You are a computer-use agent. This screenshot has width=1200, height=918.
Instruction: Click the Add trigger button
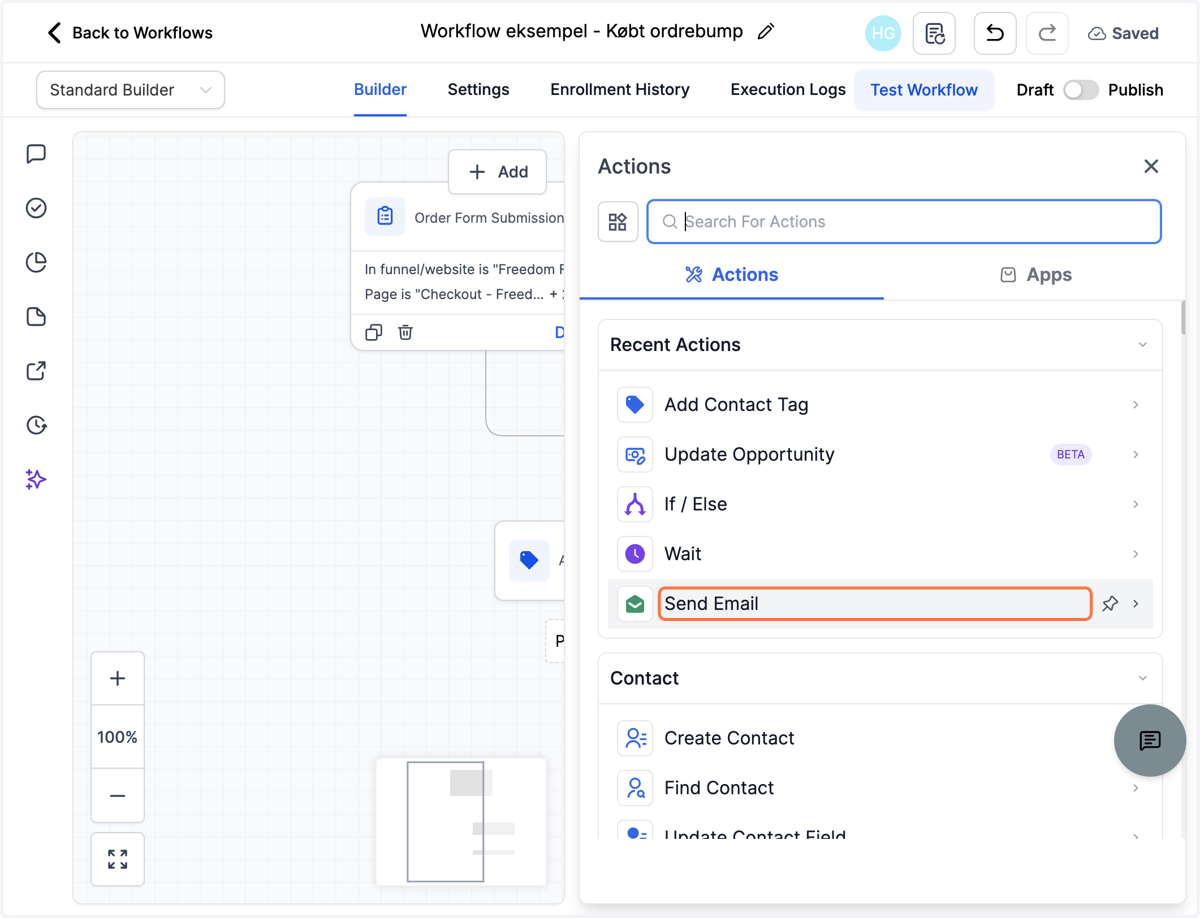pos(498,172)
